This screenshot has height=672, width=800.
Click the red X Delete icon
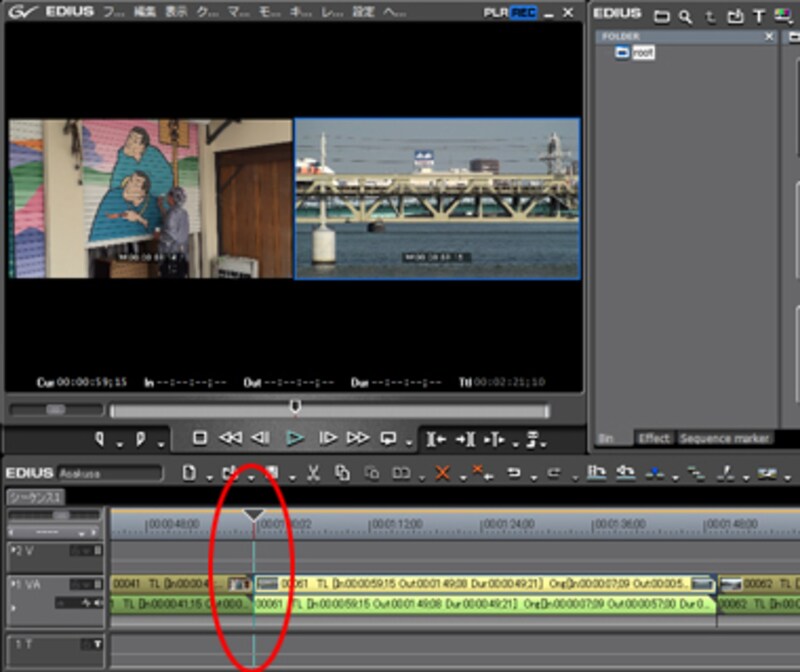click(x=442, y=473)
